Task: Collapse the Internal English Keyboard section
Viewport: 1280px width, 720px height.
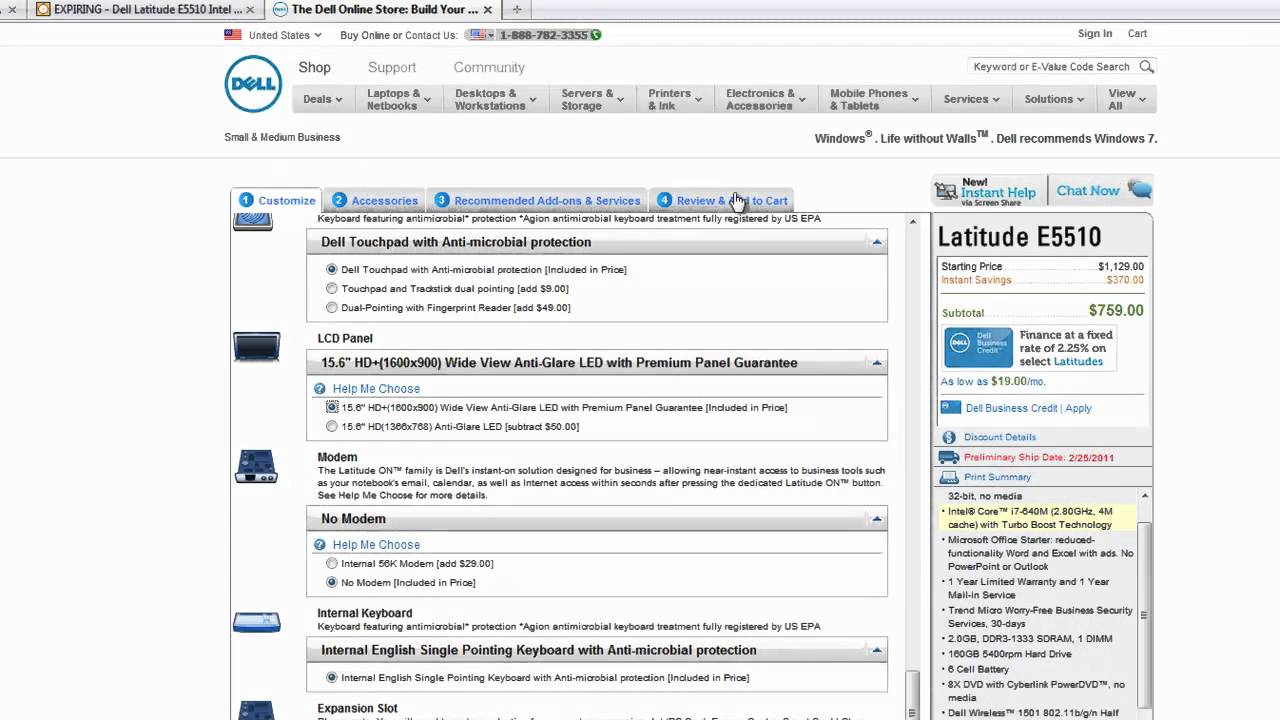Action: (x=877, y=650)
